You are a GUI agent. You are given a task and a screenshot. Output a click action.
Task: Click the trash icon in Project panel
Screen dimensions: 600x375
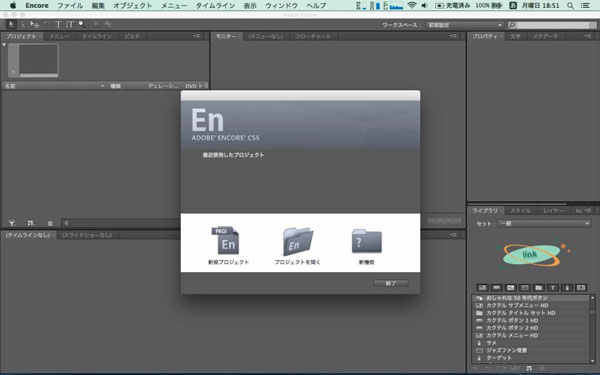coord(50,223)
